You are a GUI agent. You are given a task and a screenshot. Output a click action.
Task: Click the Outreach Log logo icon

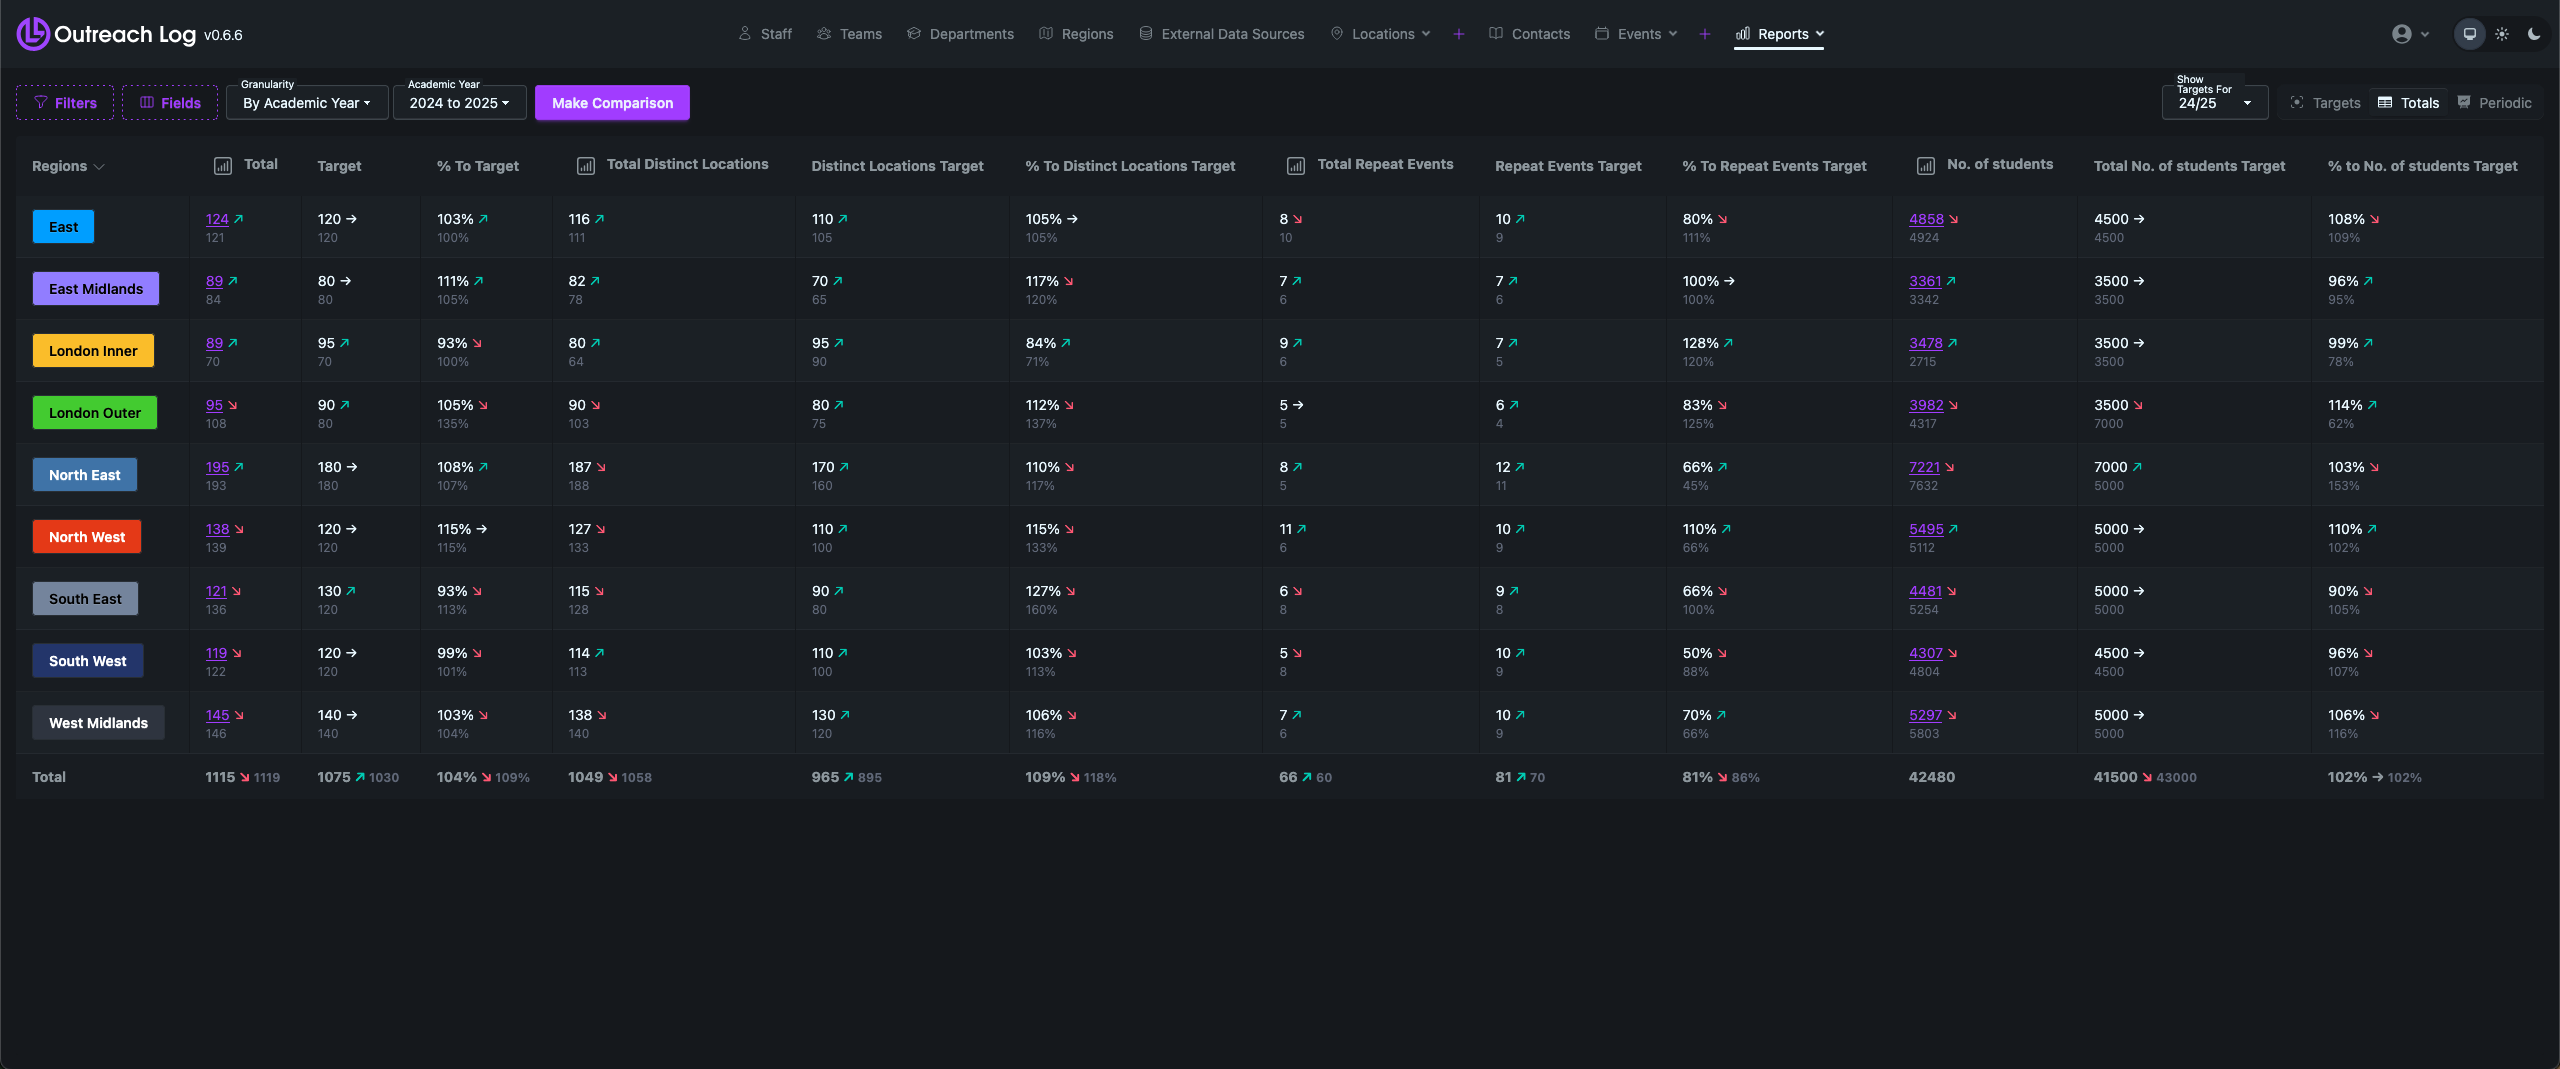[32, 34]
